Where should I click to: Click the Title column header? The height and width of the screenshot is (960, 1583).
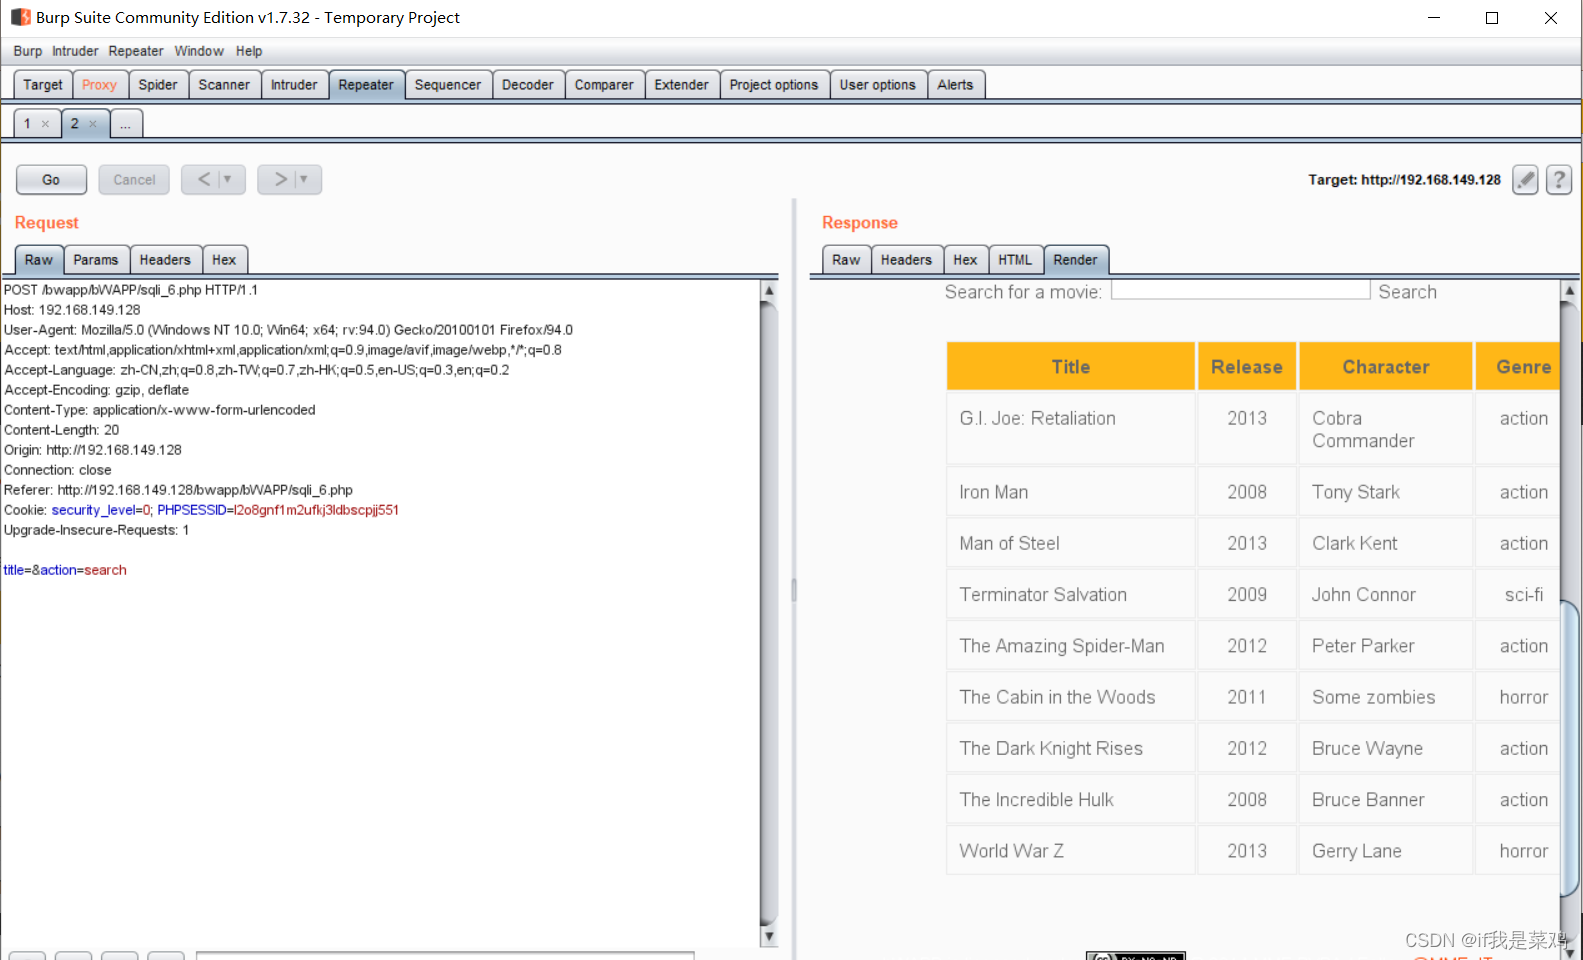[1071, 366]
